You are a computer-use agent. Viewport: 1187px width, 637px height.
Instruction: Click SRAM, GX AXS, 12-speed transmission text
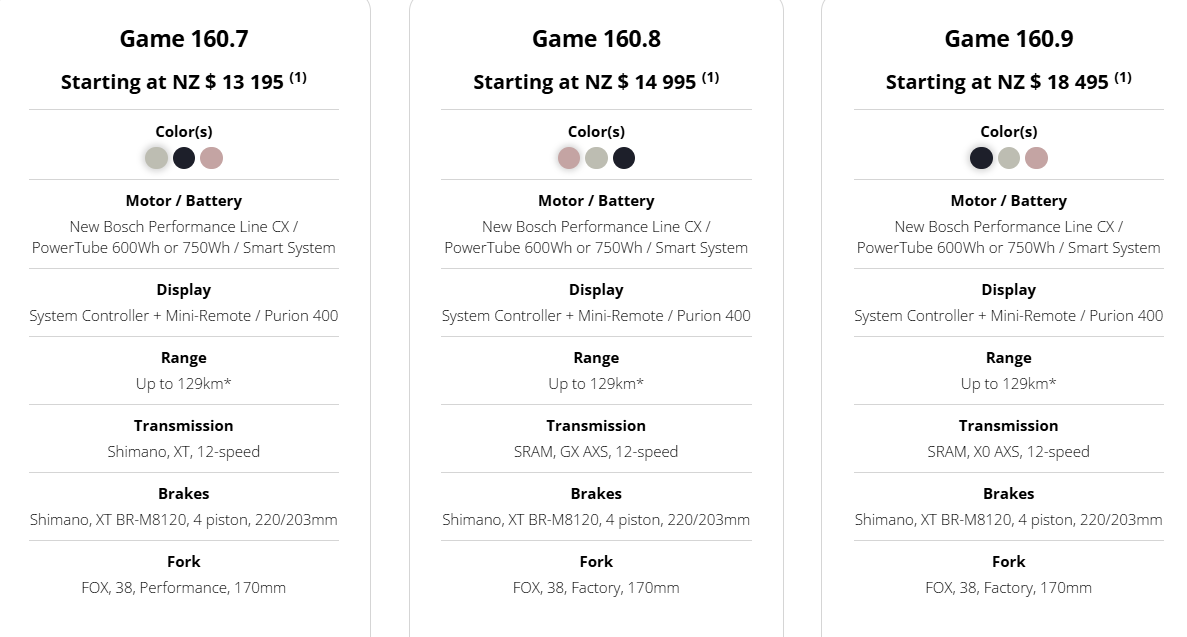597,451
